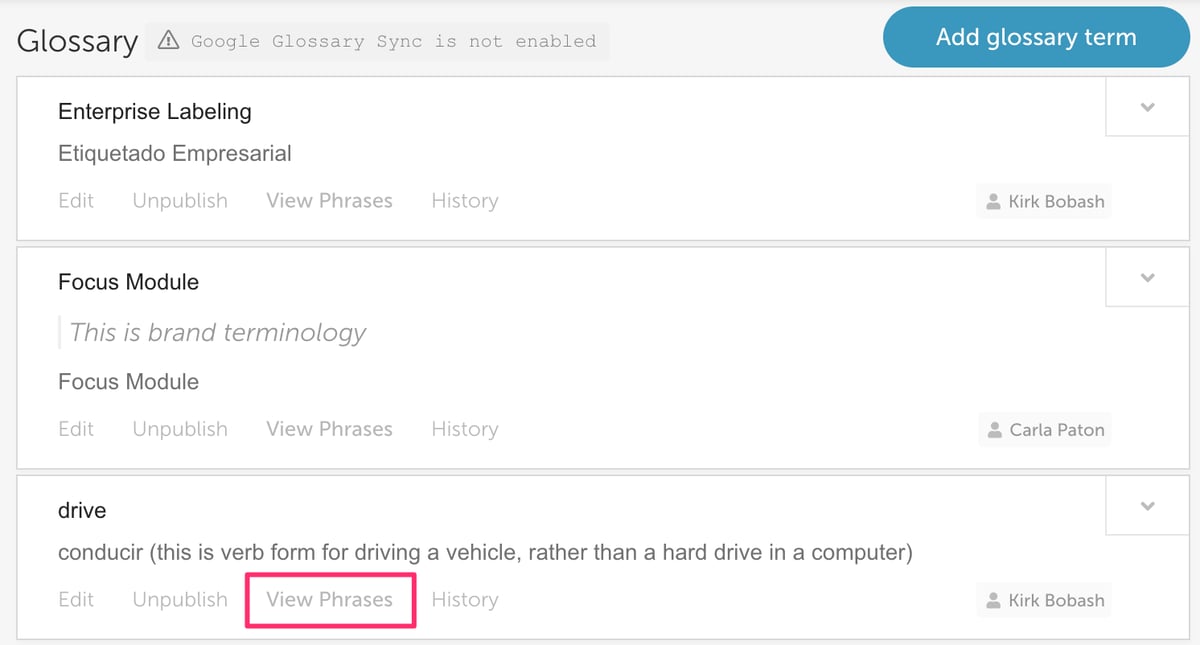Click the Google Glossary Sync warning icon
This screenshot has height=645, width=1200.
(169, 42)
